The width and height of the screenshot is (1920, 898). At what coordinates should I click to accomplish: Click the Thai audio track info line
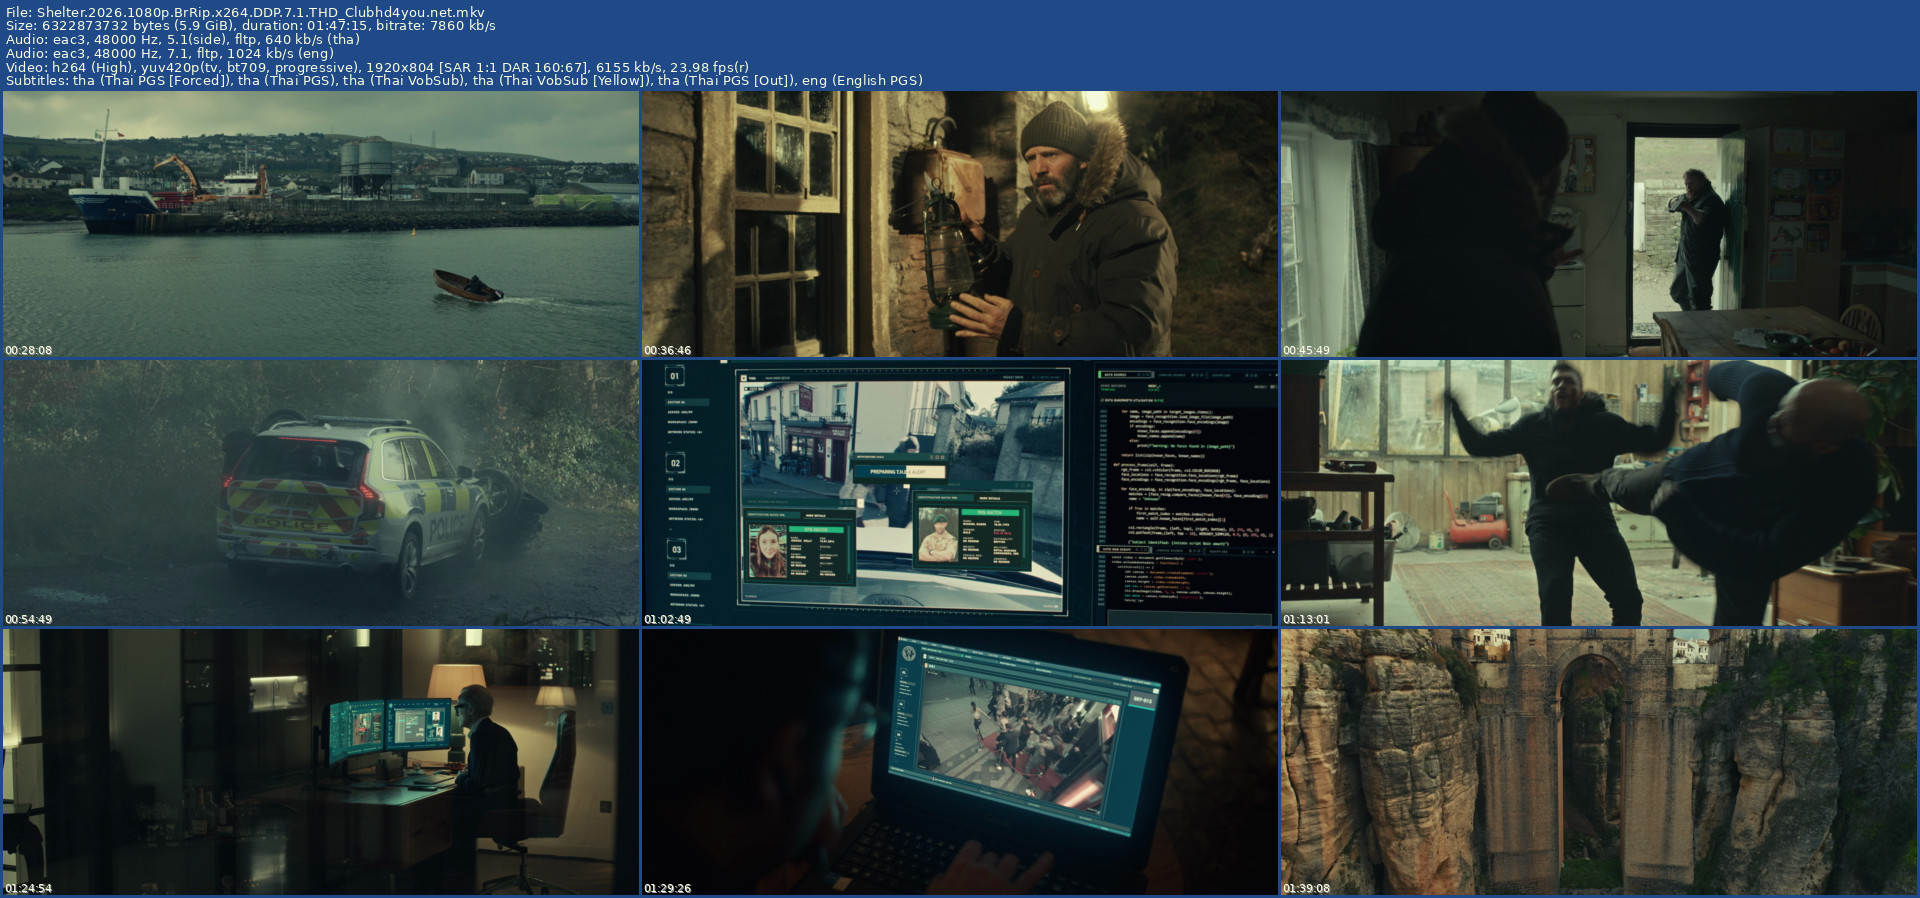tap(182, 40)
